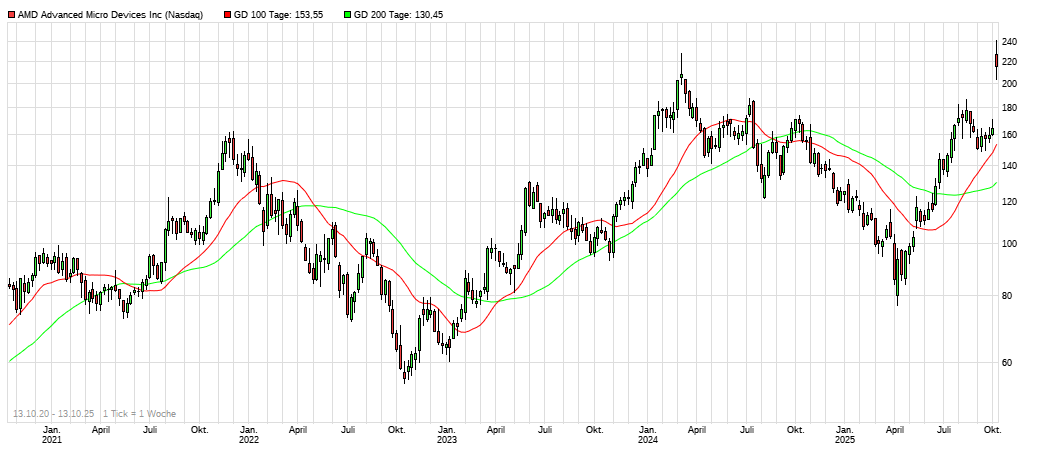Click the 200 price label on the y-axis
Viewport: 1040px width, 449px height.
click(1008, 84)
